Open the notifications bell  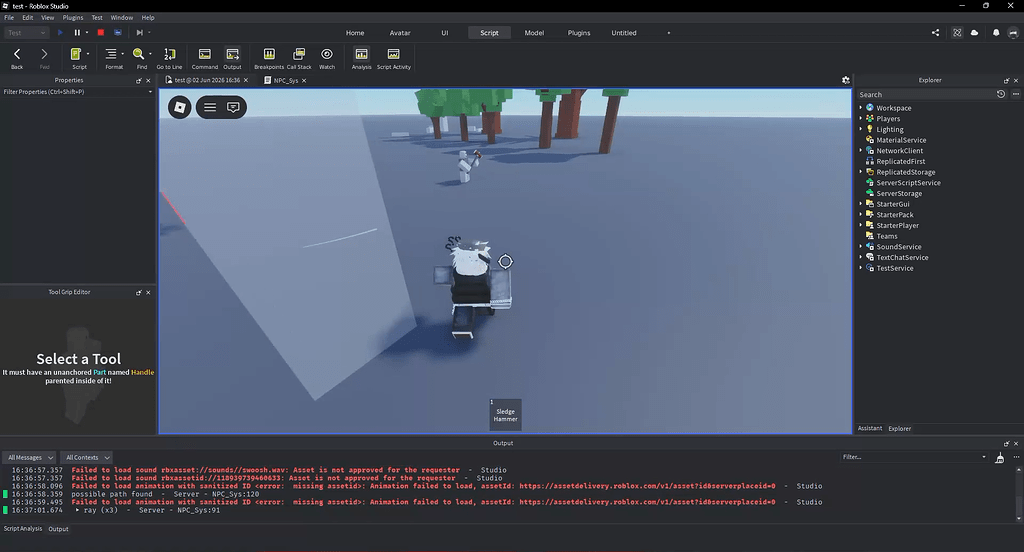[x=996, y=33]
